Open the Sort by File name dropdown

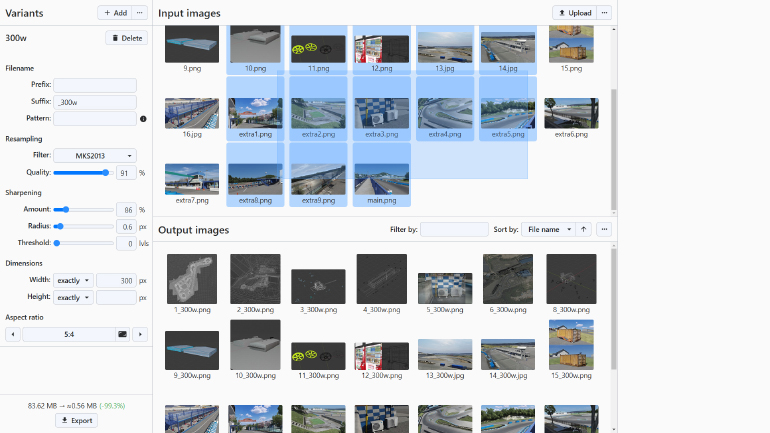548,229
